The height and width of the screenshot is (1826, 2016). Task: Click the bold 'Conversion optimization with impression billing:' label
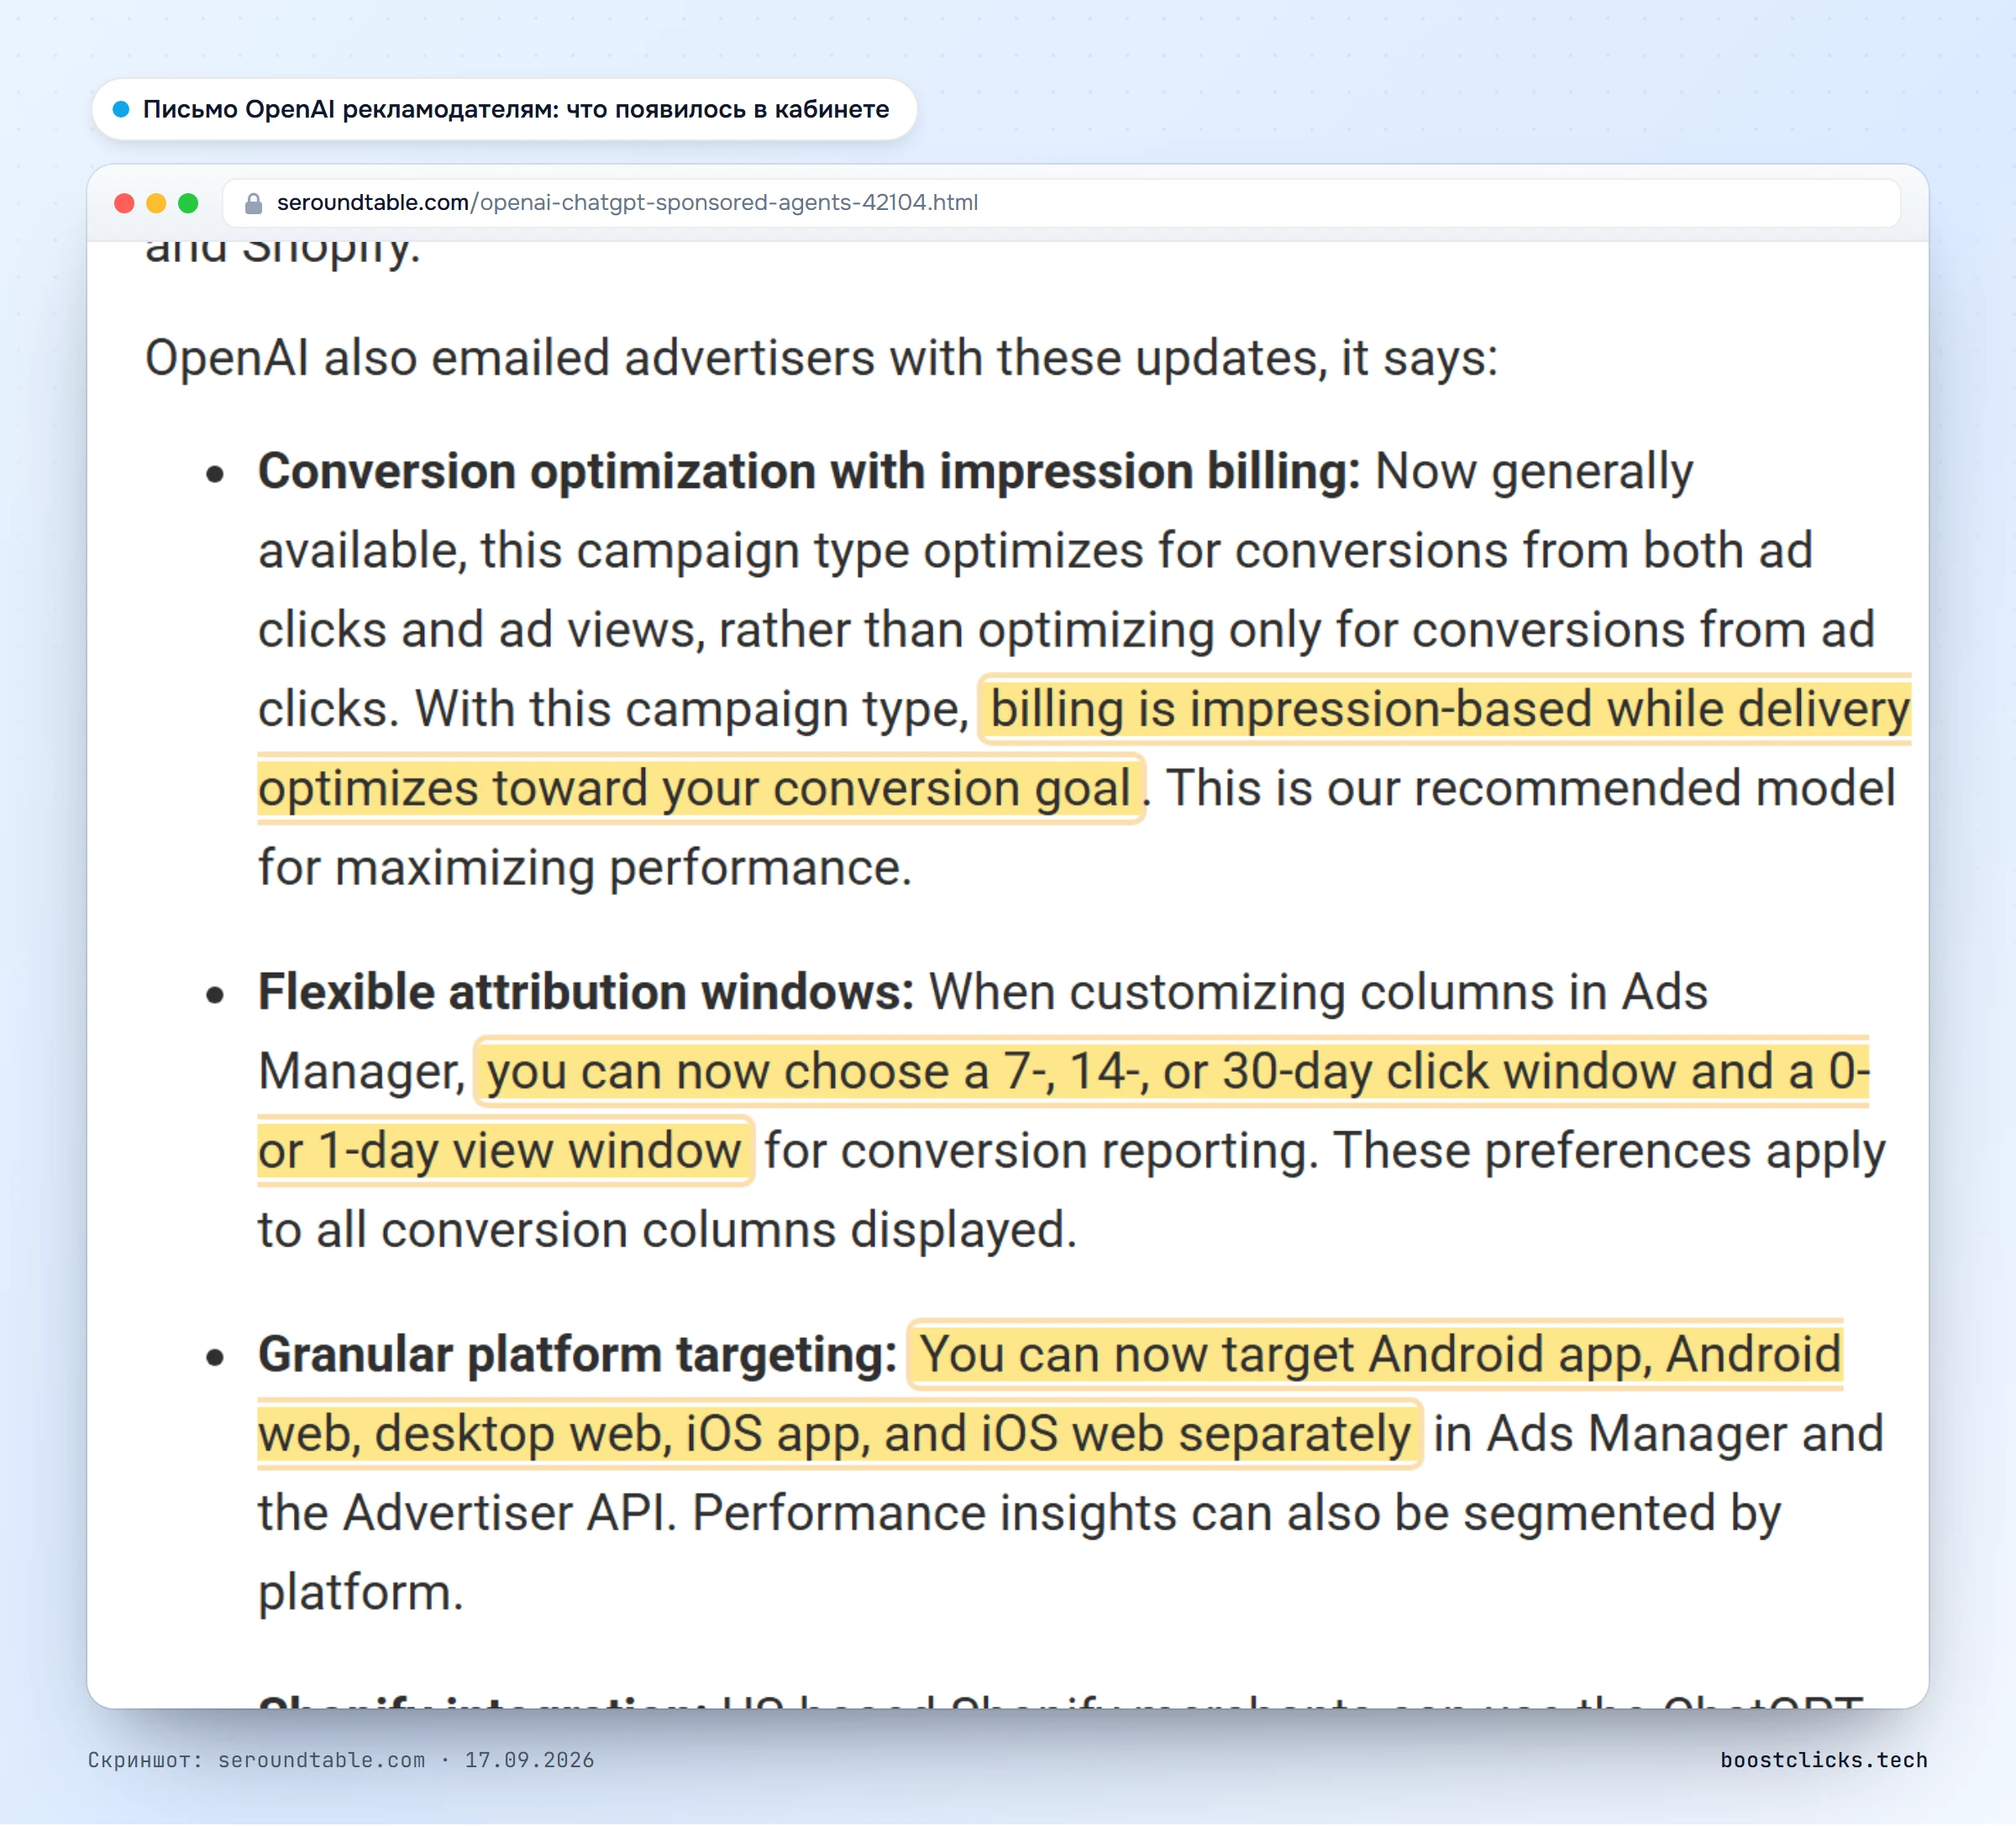[x=809, y=471]
